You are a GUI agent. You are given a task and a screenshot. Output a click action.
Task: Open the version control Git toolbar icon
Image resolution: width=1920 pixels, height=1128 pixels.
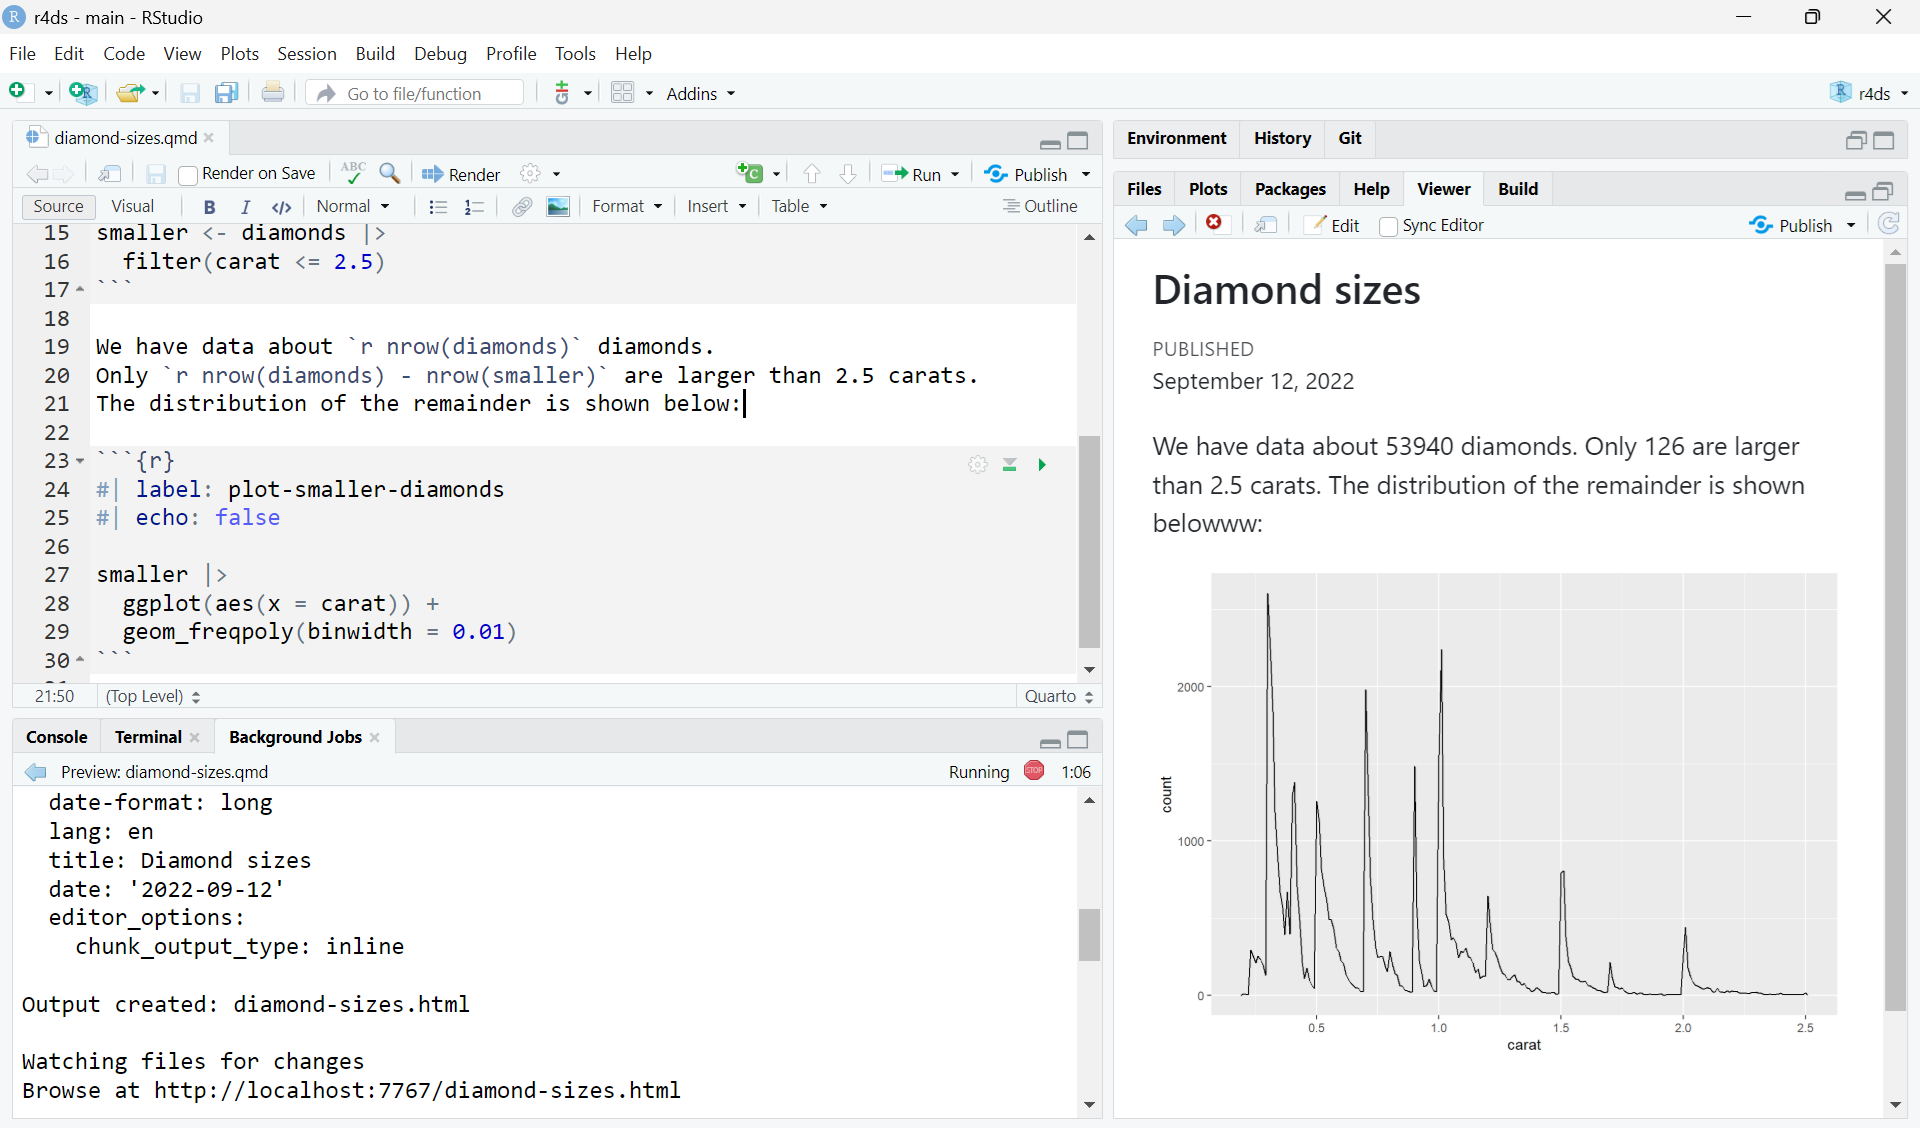(562, 92)
